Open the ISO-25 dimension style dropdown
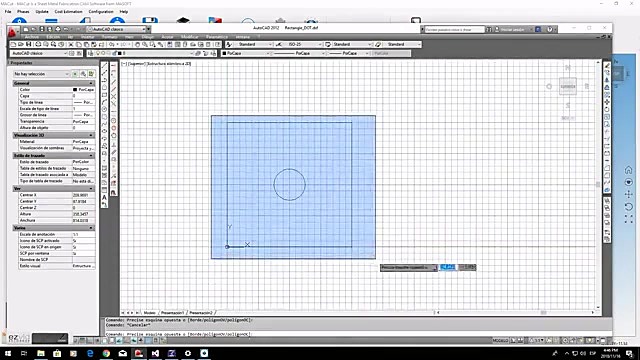This screenshot has height=360, width=640. click(302, 44)
